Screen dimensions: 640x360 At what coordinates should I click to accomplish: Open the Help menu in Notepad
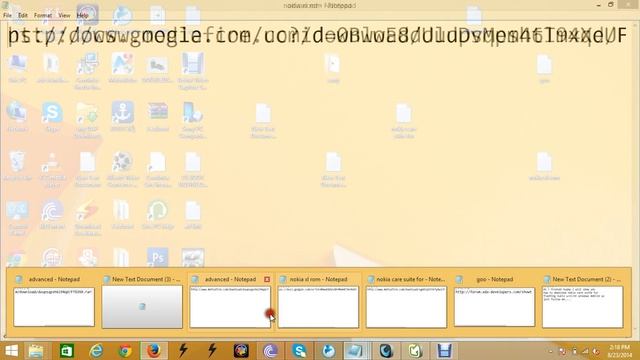[x=82, y=16]
